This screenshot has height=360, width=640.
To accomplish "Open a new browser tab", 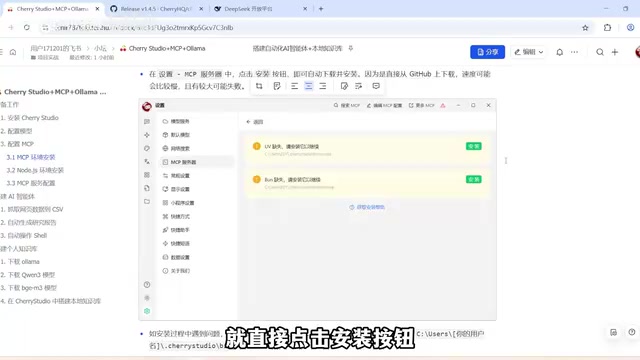I will coord(321,9).
